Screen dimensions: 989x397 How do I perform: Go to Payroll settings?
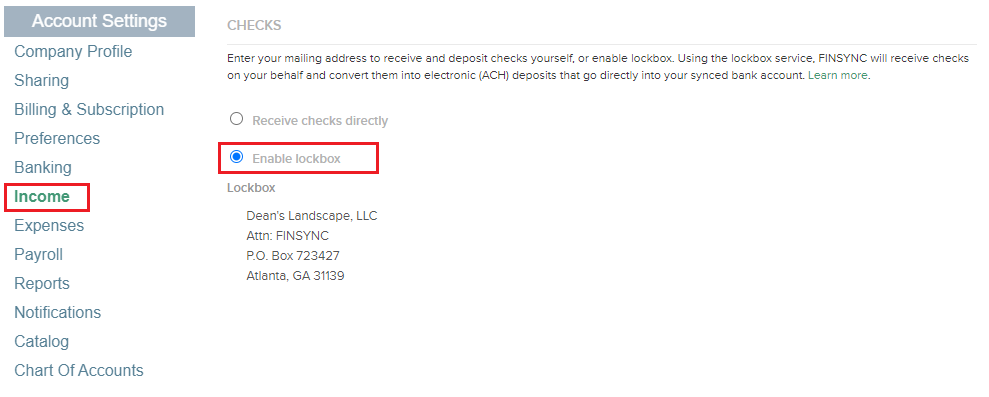[38, 254]
